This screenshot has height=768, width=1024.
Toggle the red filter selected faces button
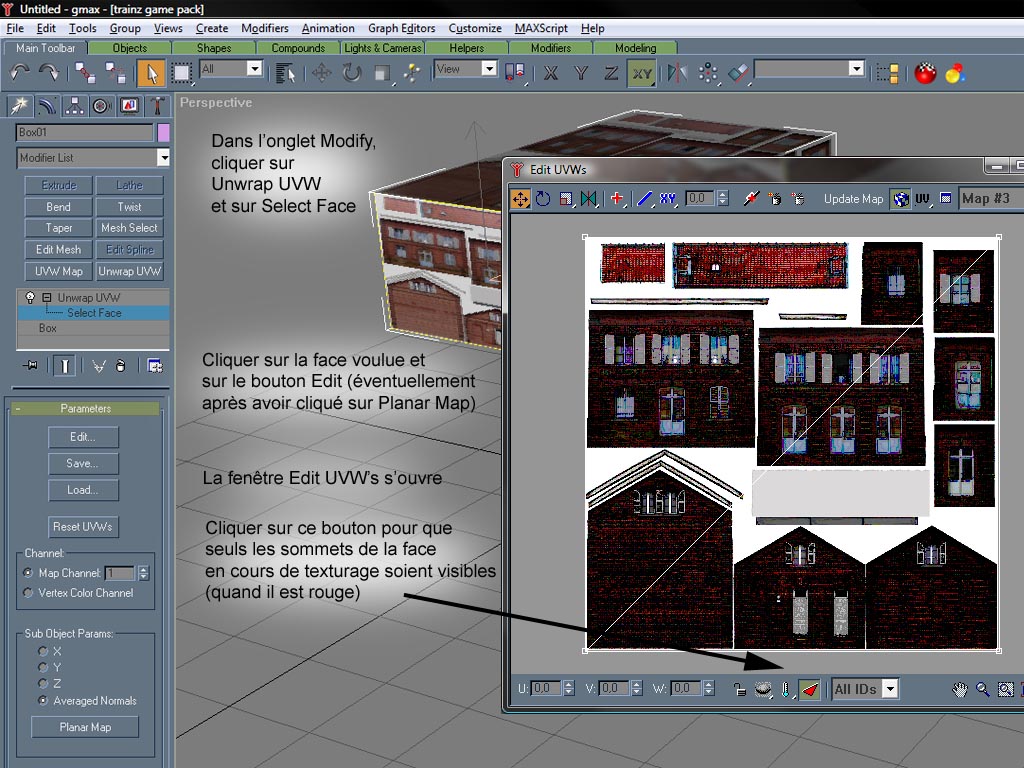(810, 689)
